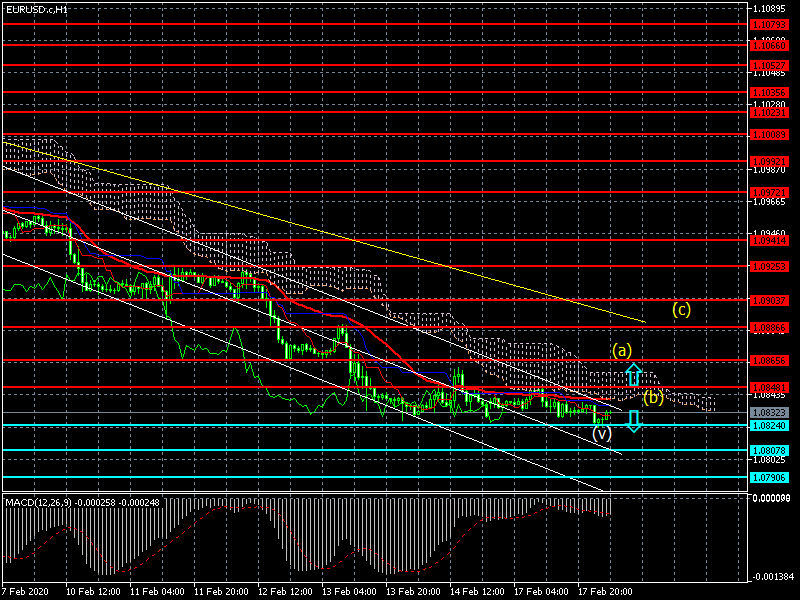Click the 10 Feb 12:00 time label
Screen dimensions: 800x600
(x=93, y=591)
